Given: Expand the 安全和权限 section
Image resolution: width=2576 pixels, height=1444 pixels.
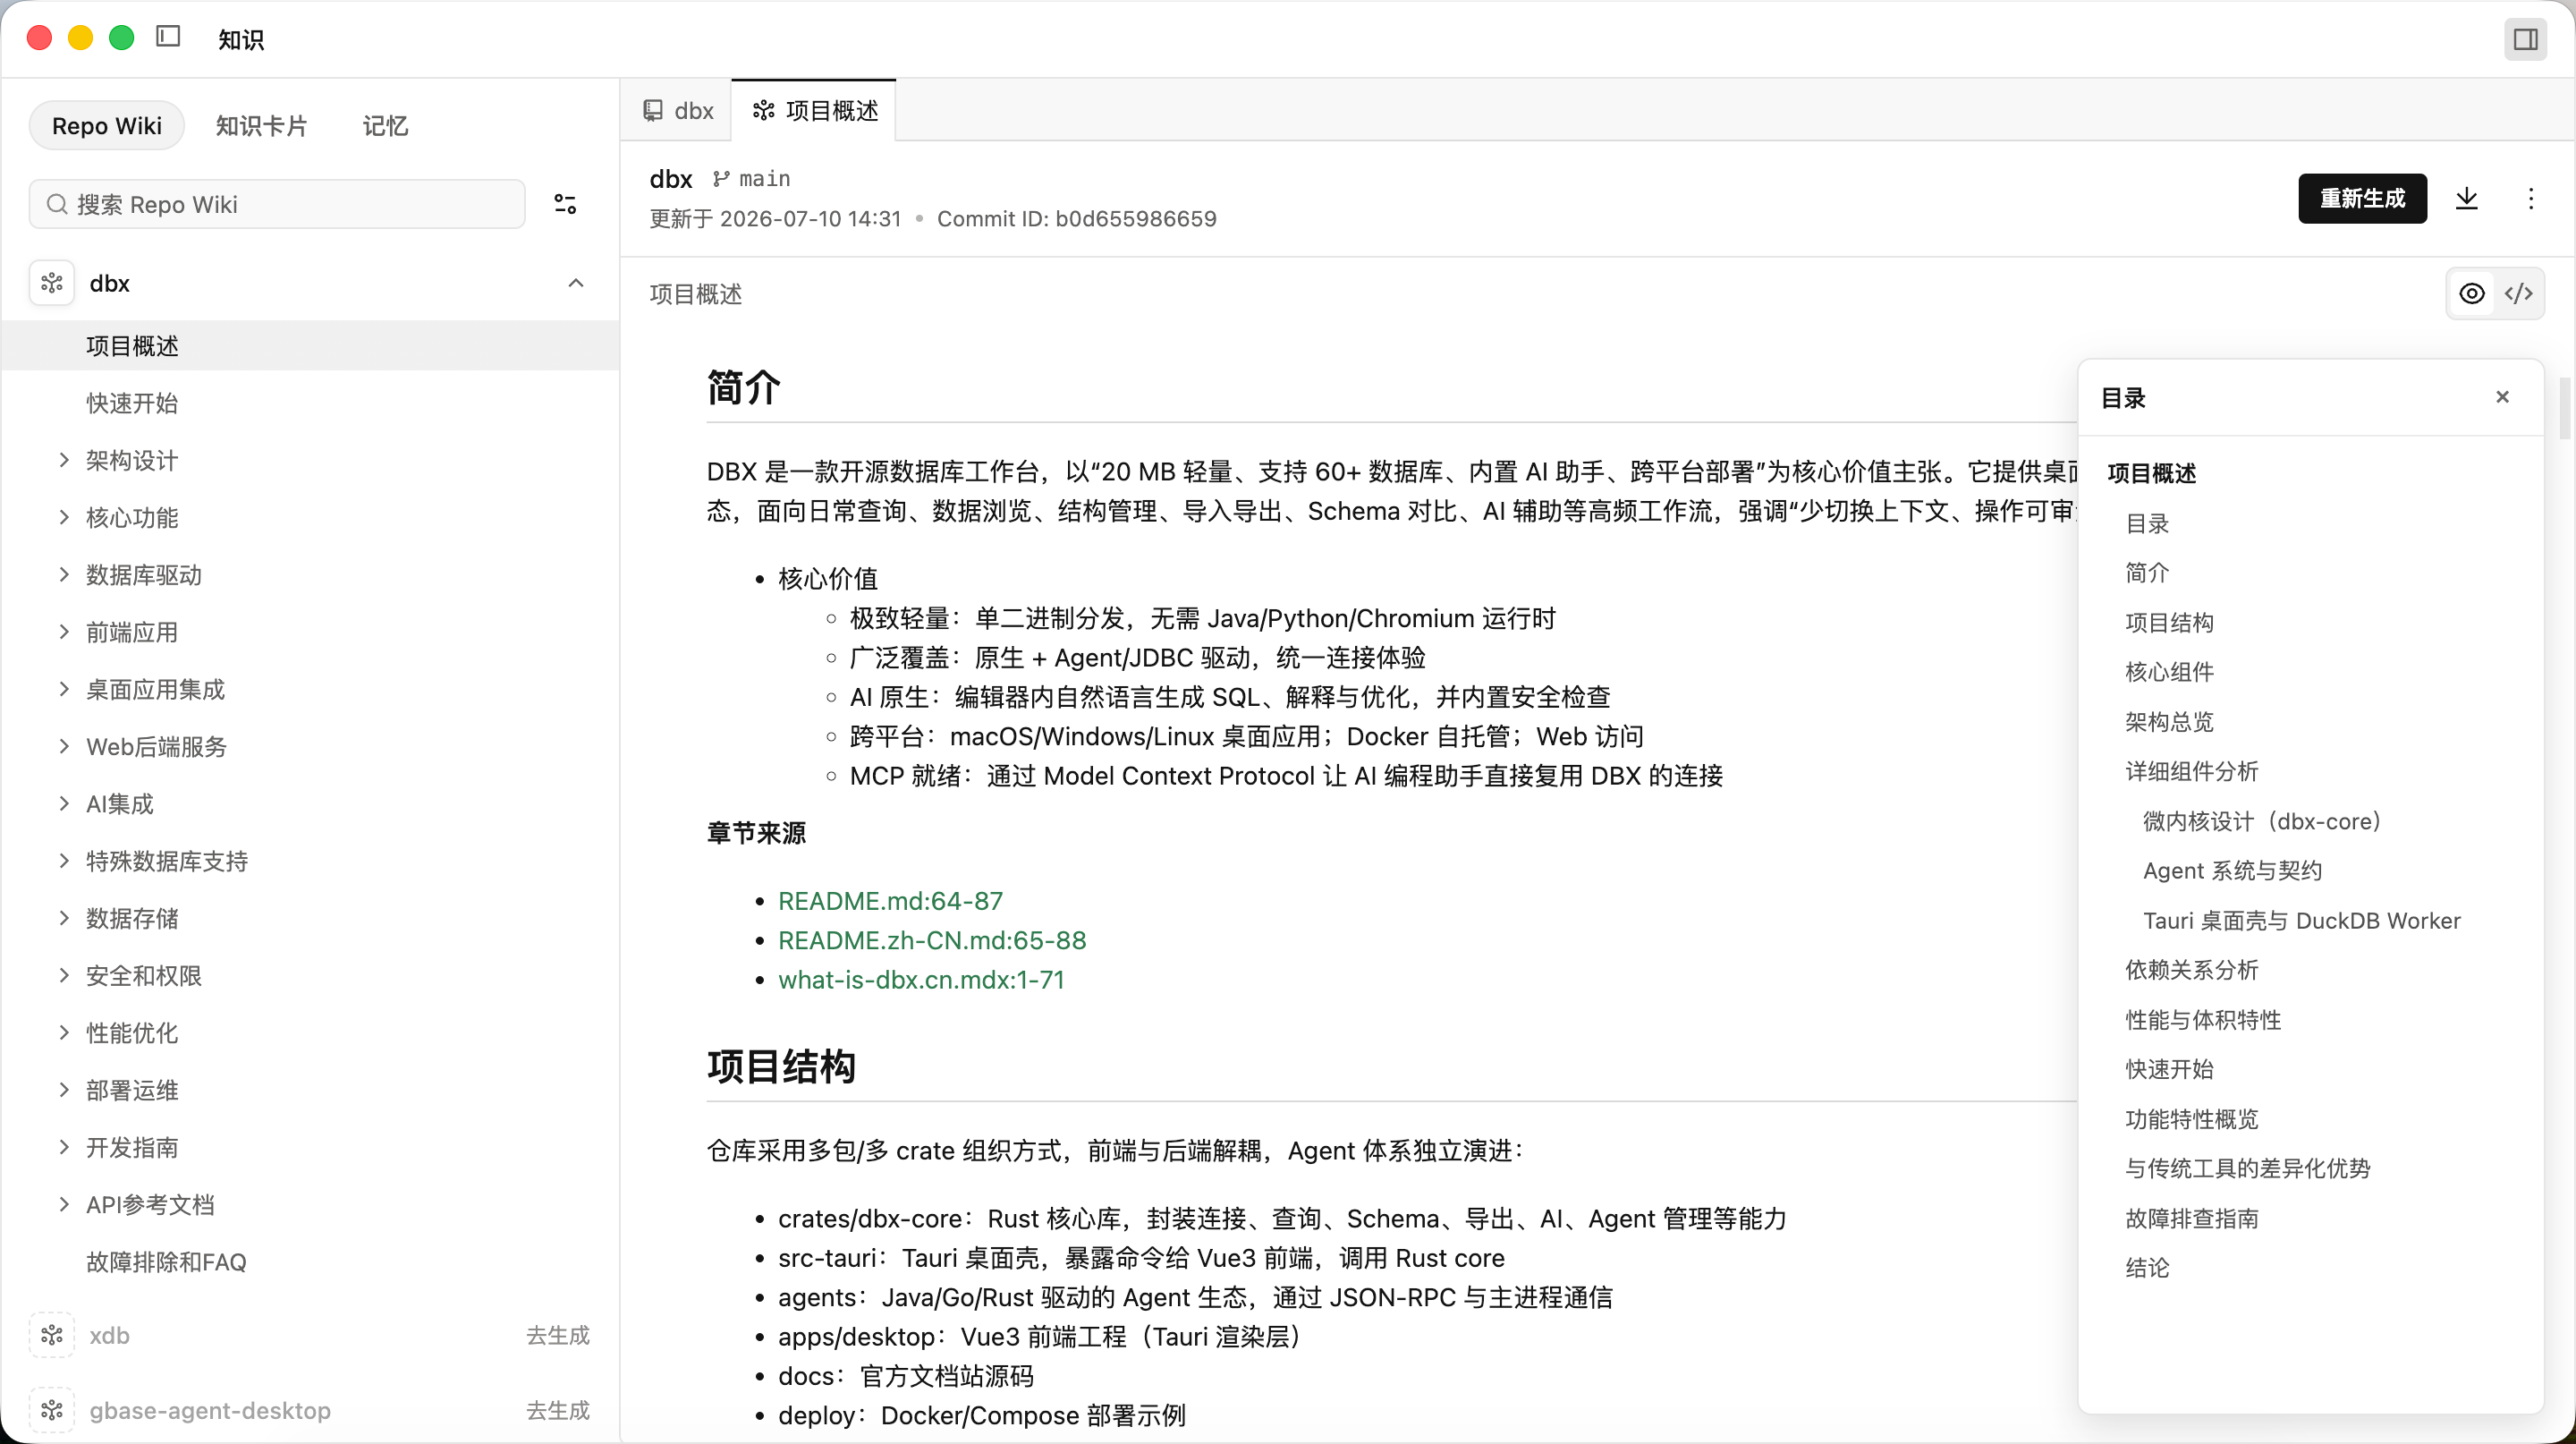Looking at the screenshot, I should [64, 975].
